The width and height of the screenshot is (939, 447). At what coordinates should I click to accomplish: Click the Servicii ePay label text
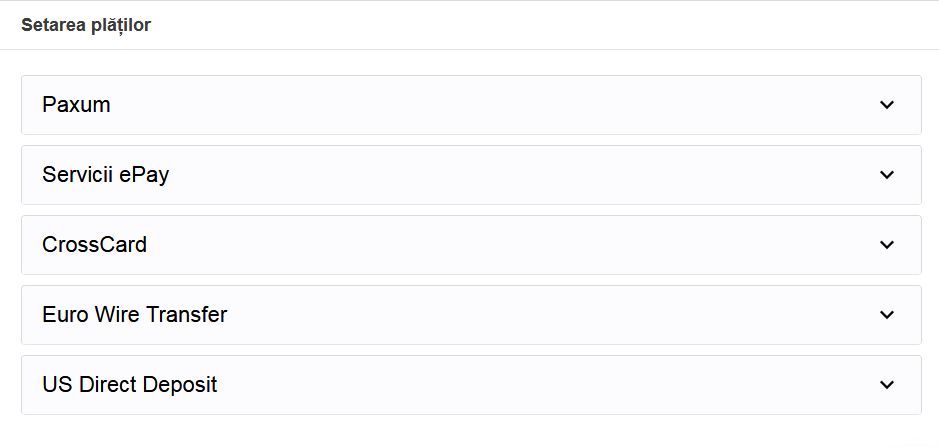[105, 175]
